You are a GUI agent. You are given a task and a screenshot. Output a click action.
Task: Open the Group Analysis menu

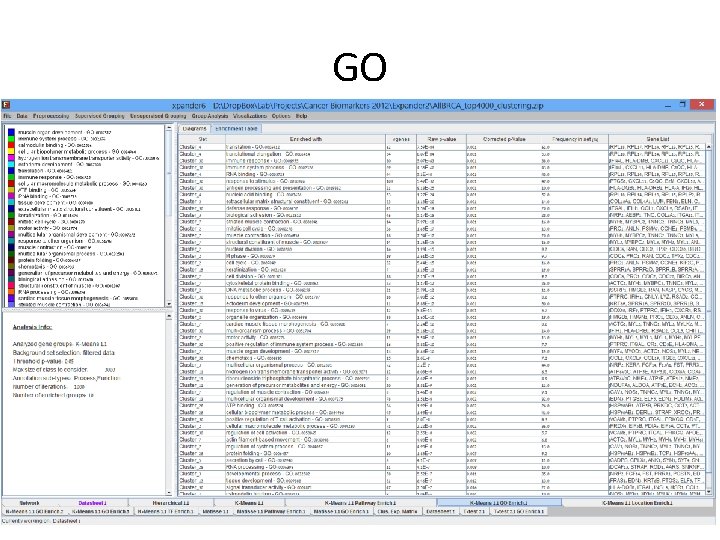(x=210, y=116)
